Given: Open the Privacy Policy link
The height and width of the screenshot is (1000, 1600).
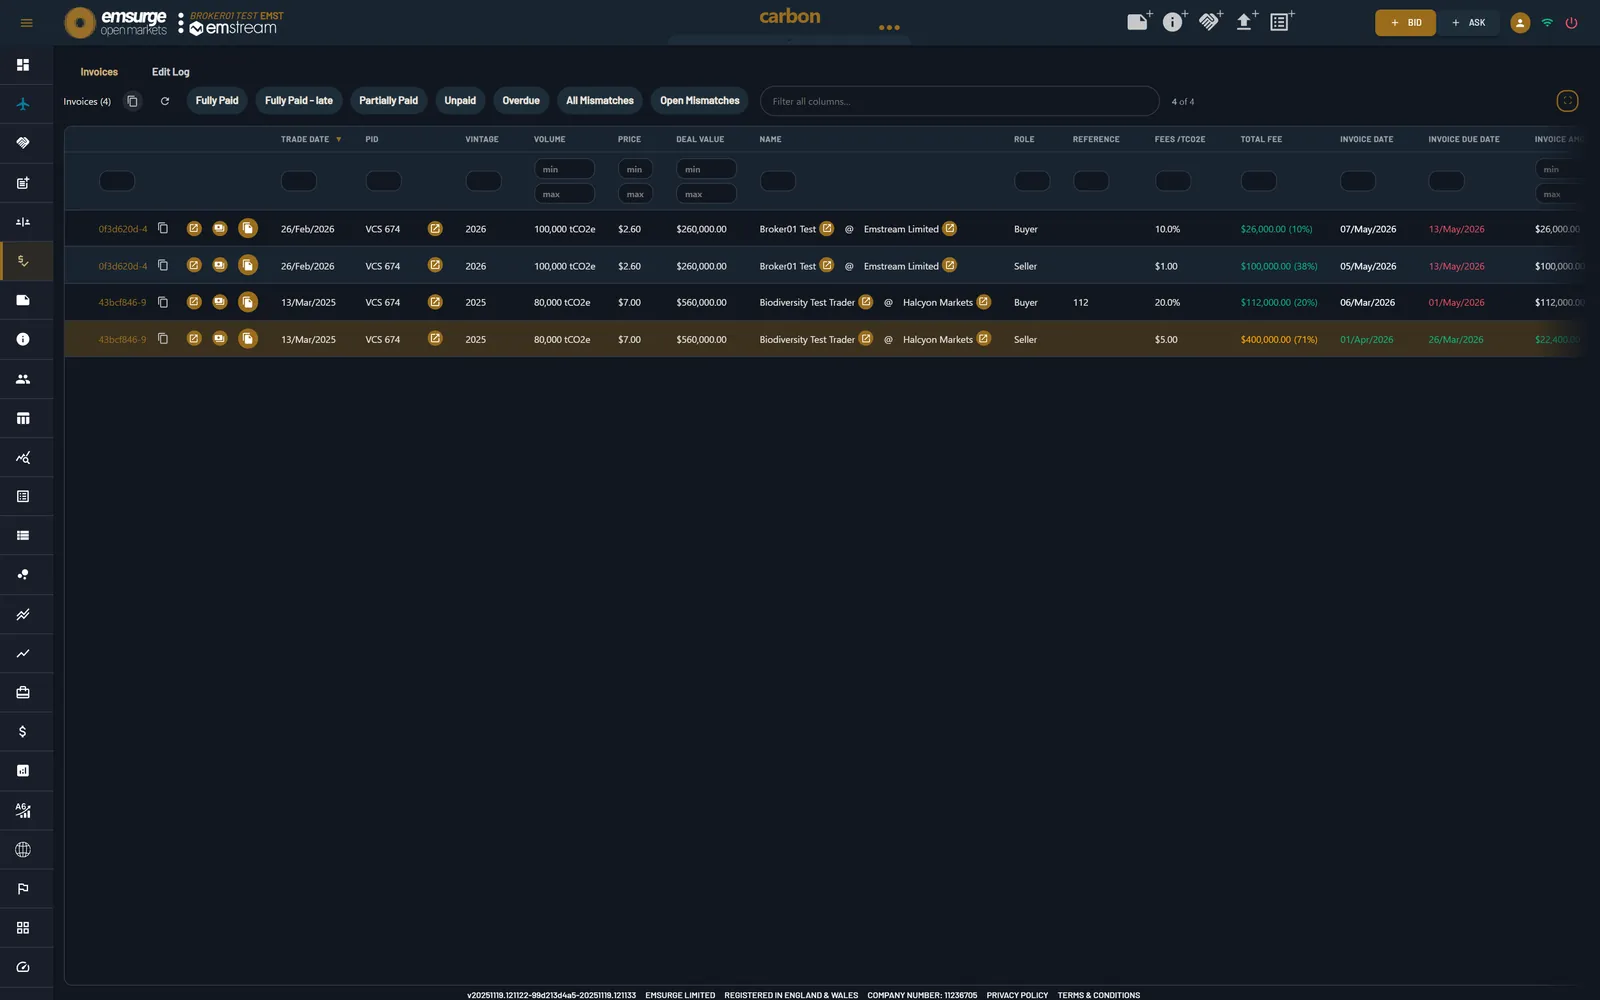Looking at the screenshot, I should click(x=1017, y=995).
